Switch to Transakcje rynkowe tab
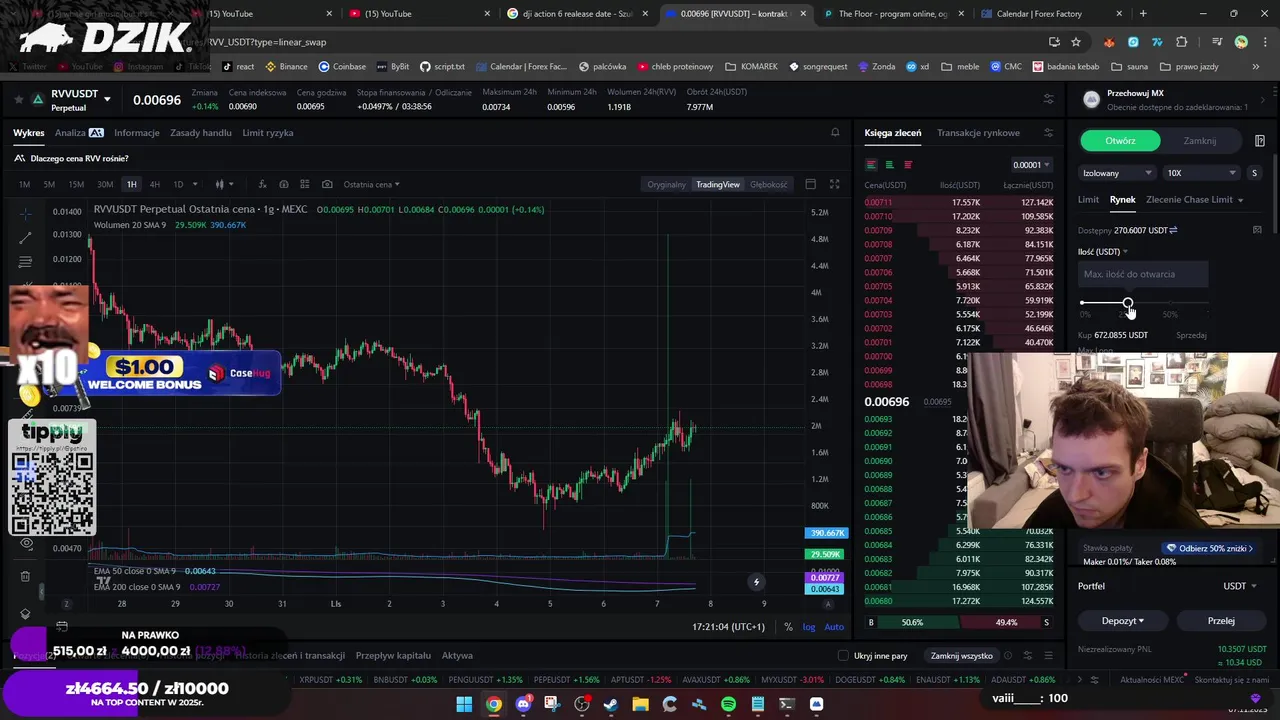This screenshot has width=1280, height=720. coord(978,132)
